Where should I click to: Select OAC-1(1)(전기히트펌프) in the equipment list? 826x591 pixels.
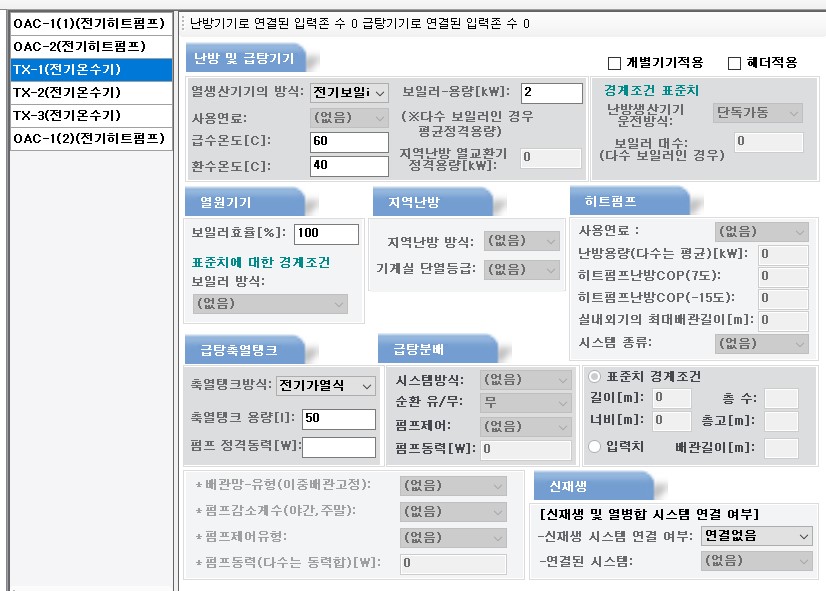point(86,23)
